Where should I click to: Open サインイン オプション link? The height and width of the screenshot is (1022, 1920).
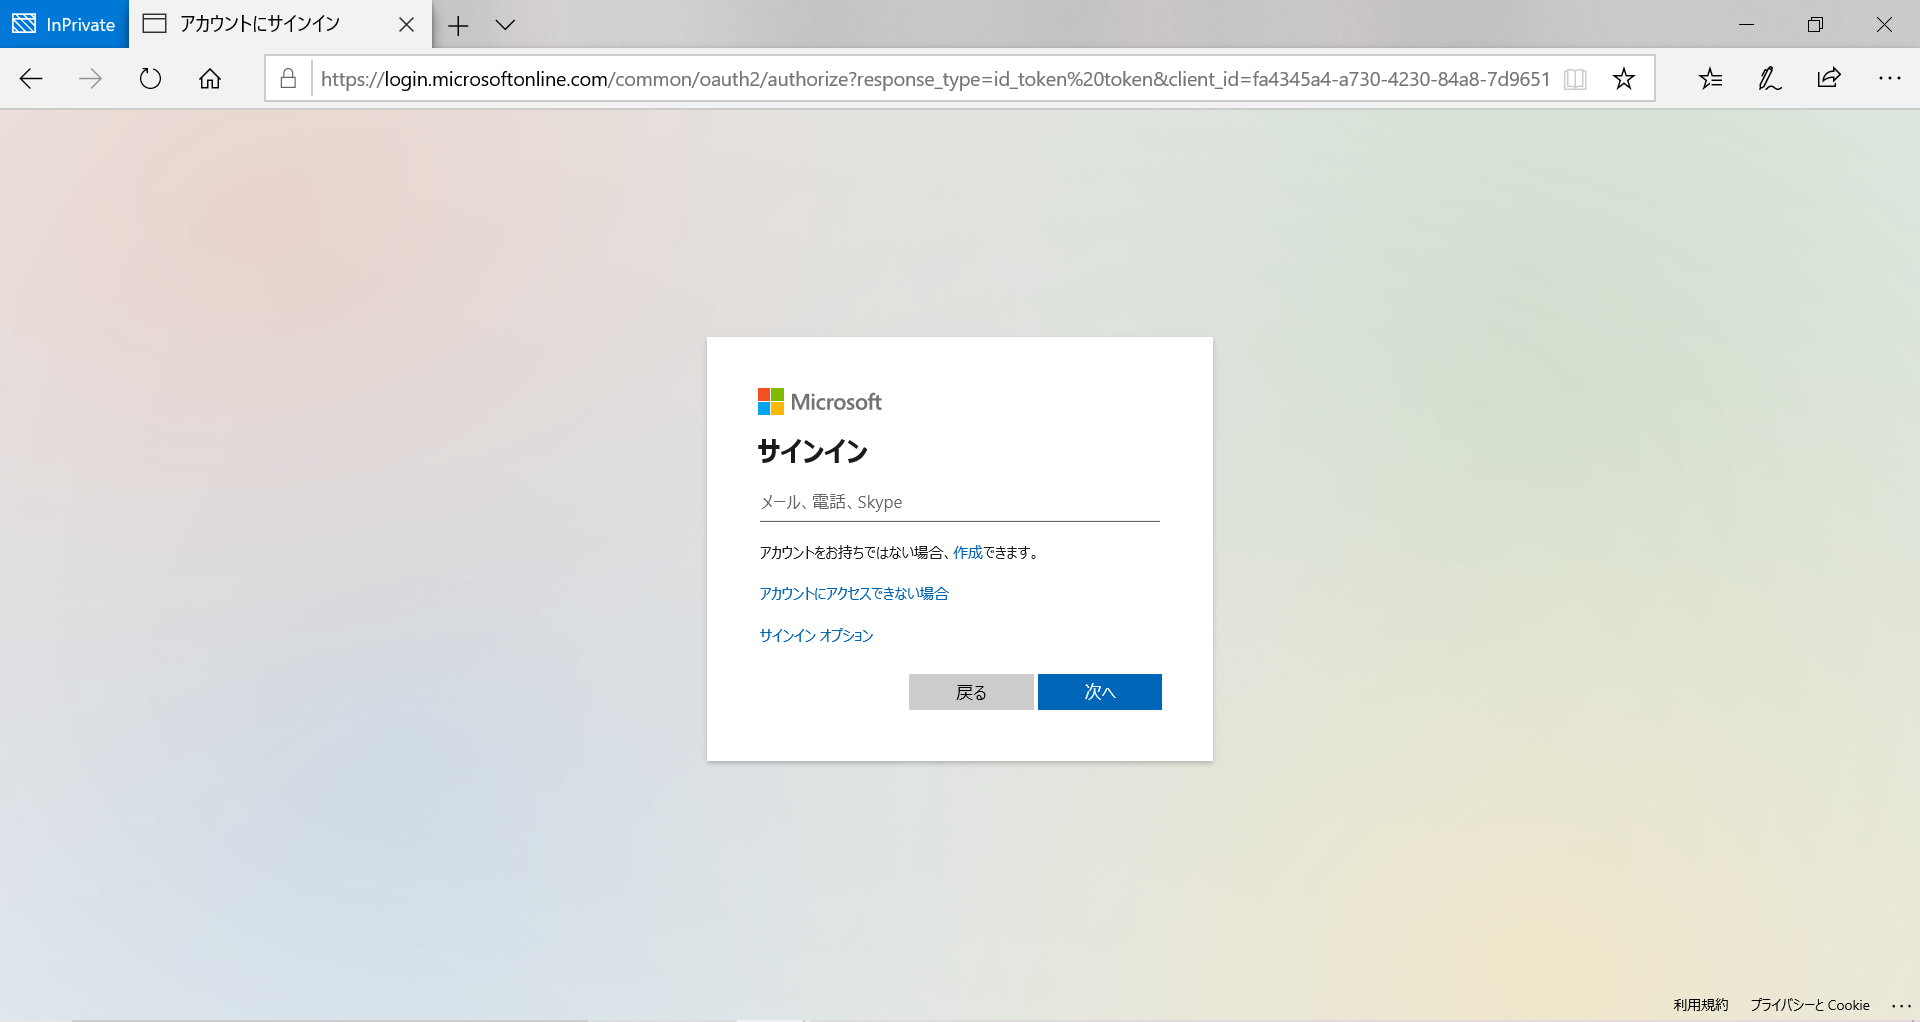(816, 636)
